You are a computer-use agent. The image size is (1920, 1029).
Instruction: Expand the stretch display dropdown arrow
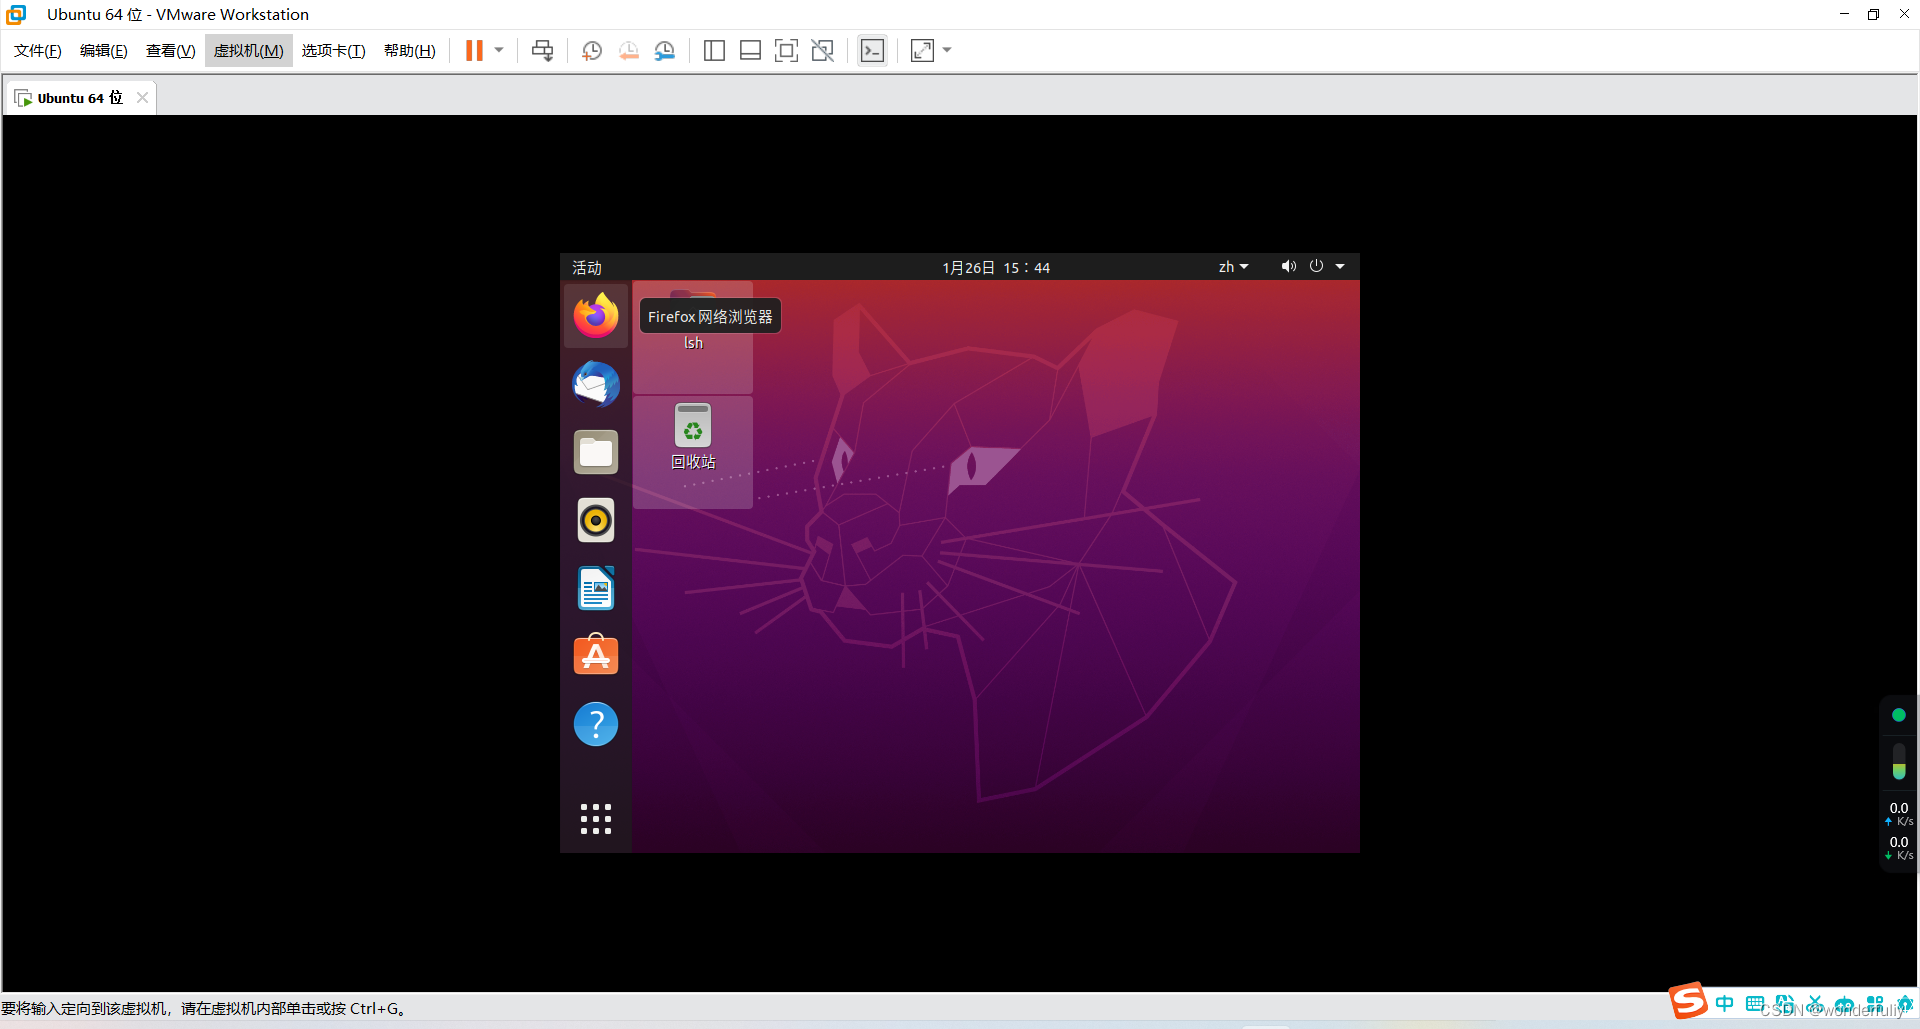pyautogui.click(x=947, y=50)
